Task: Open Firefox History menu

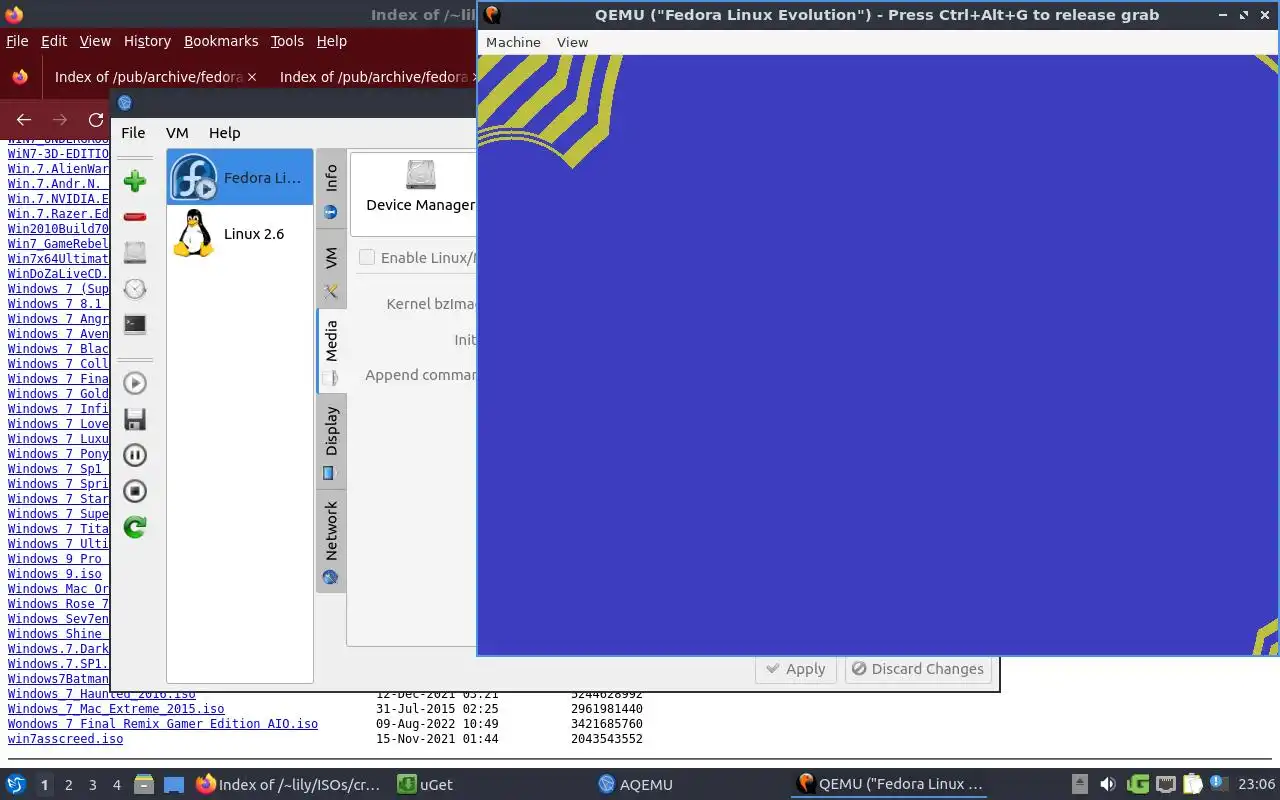Action: (x=147, y=41)
